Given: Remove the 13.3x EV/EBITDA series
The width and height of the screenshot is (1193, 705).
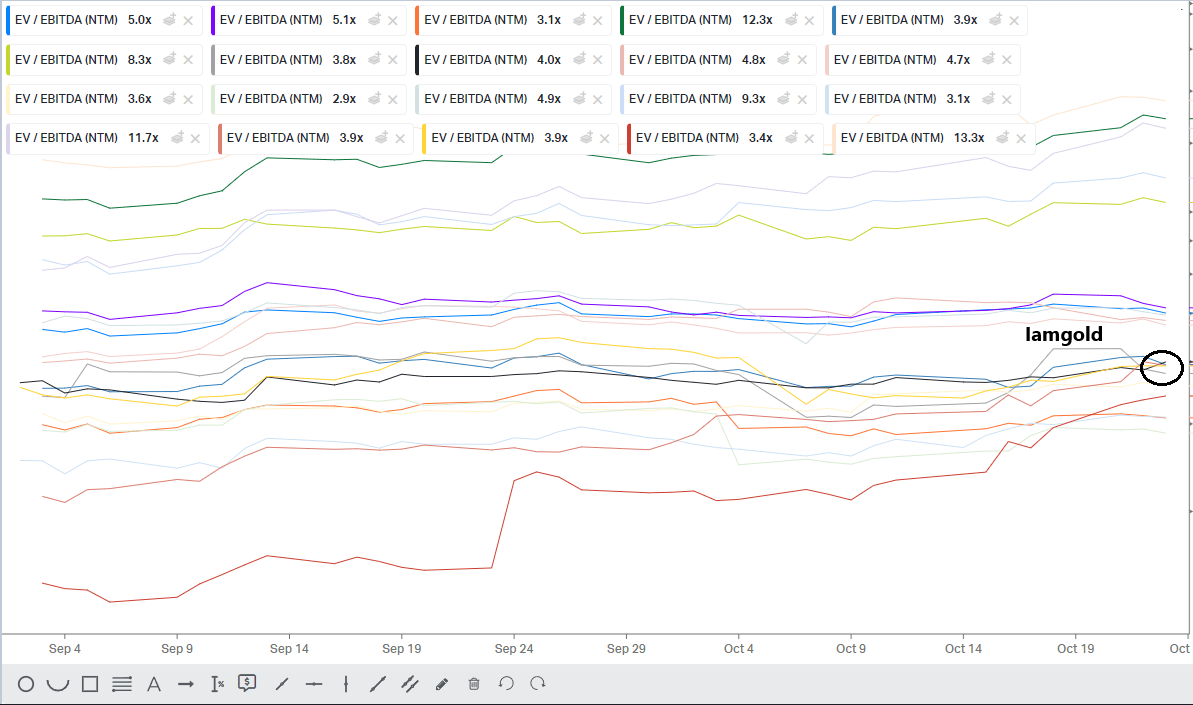Looking at the screenshot, I should click(1020, 138).
